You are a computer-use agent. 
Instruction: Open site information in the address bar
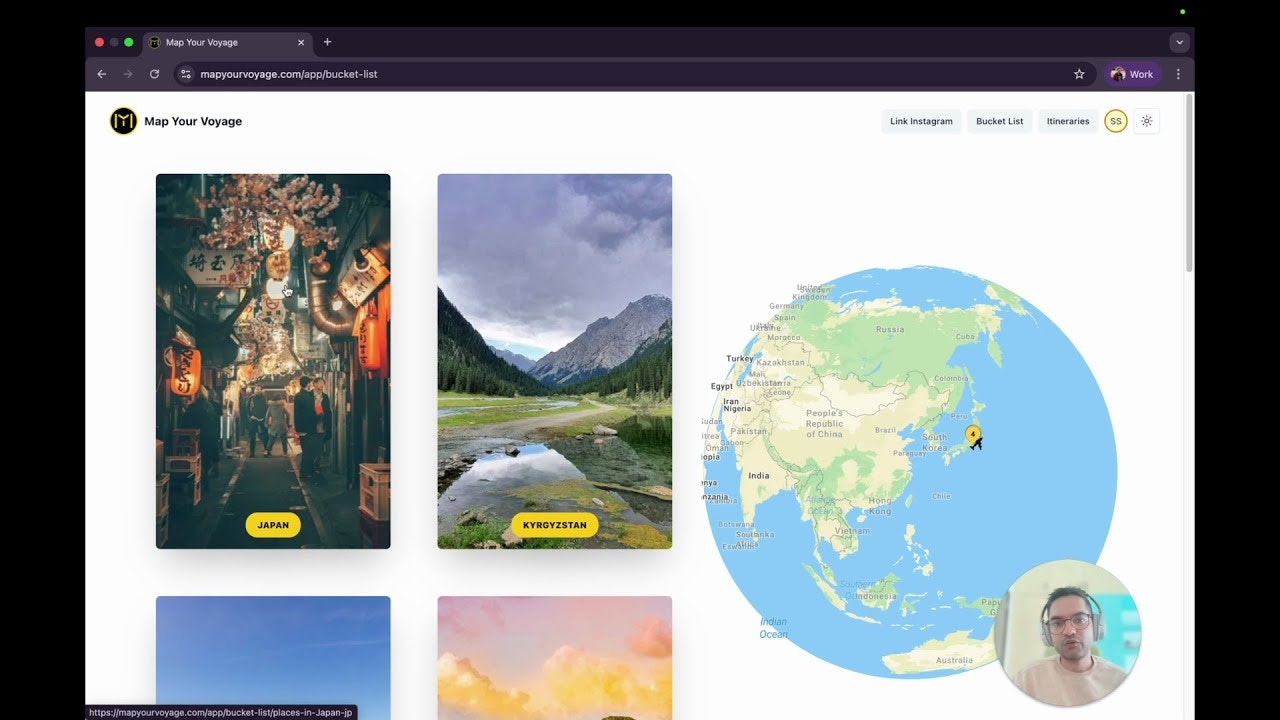pyautogui.click(x=185, y=74)
